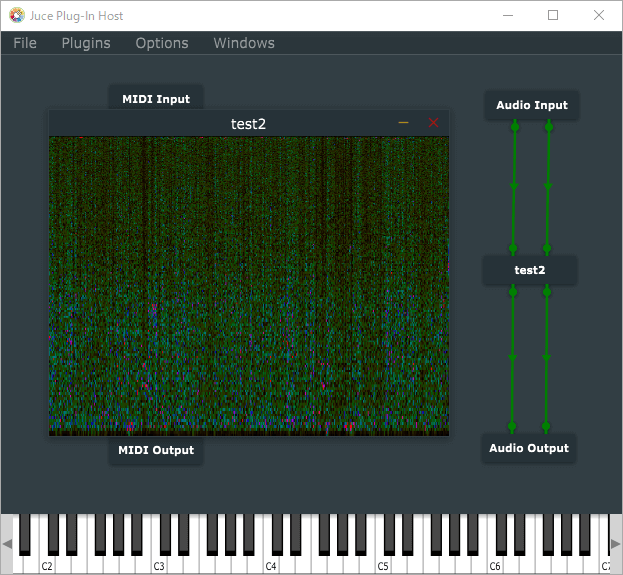Click Audio Input right output pin

(x=549, y=127)
